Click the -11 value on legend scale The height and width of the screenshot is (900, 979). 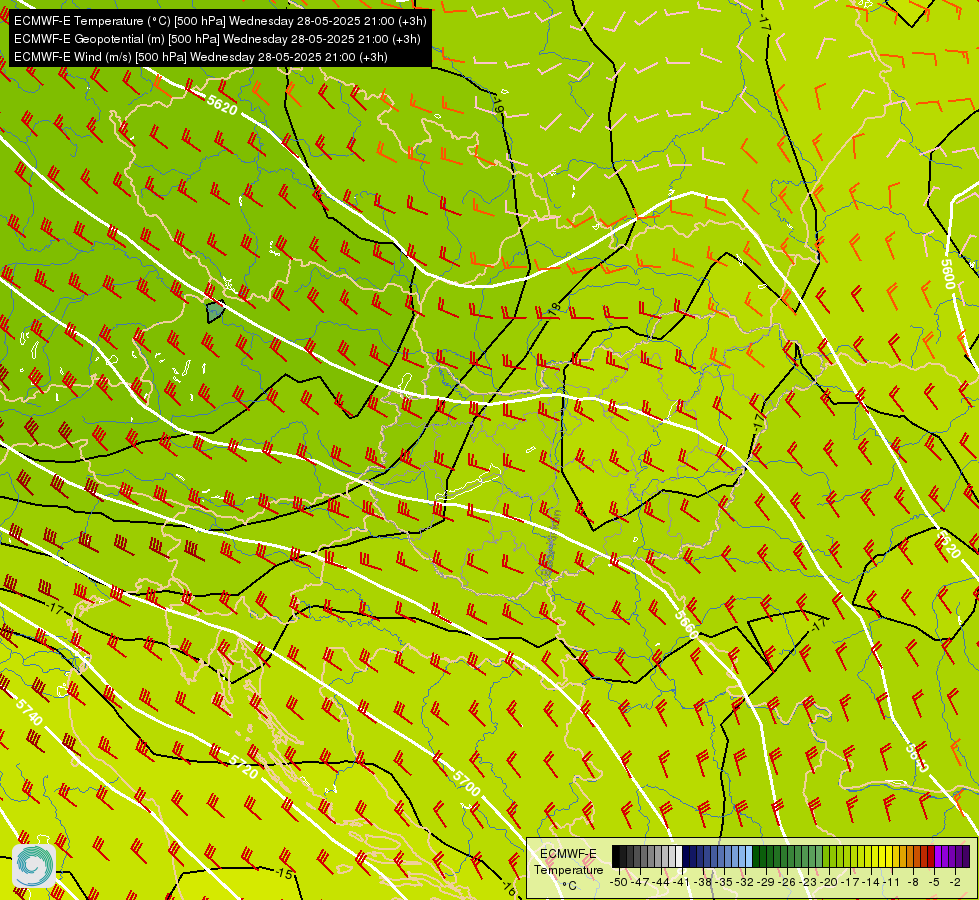891,883
